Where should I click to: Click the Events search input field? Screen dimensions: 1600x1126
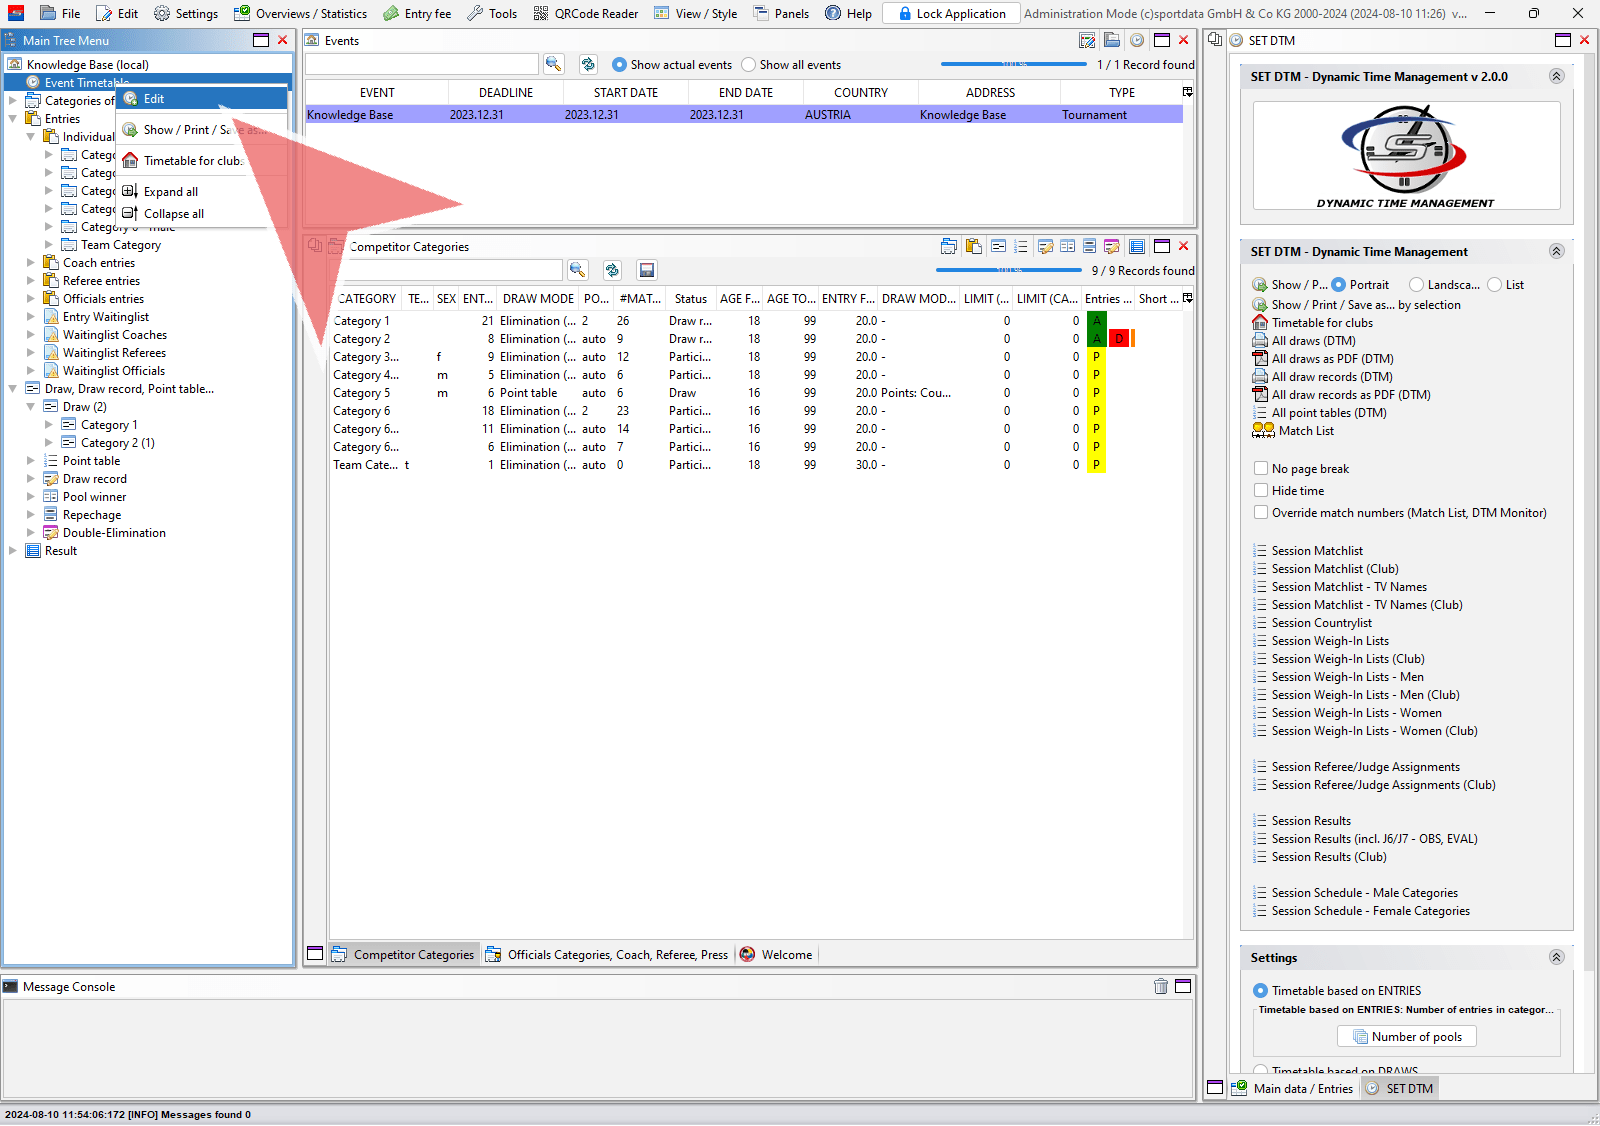420,65
